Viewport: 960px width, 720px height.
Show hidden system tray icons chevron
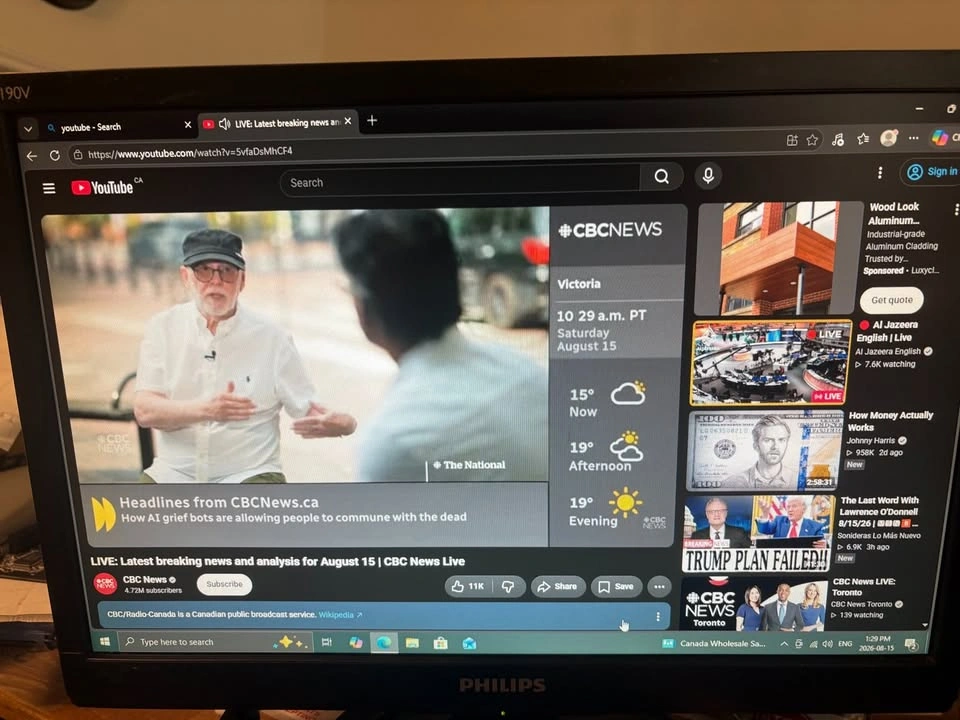(784, 643)
